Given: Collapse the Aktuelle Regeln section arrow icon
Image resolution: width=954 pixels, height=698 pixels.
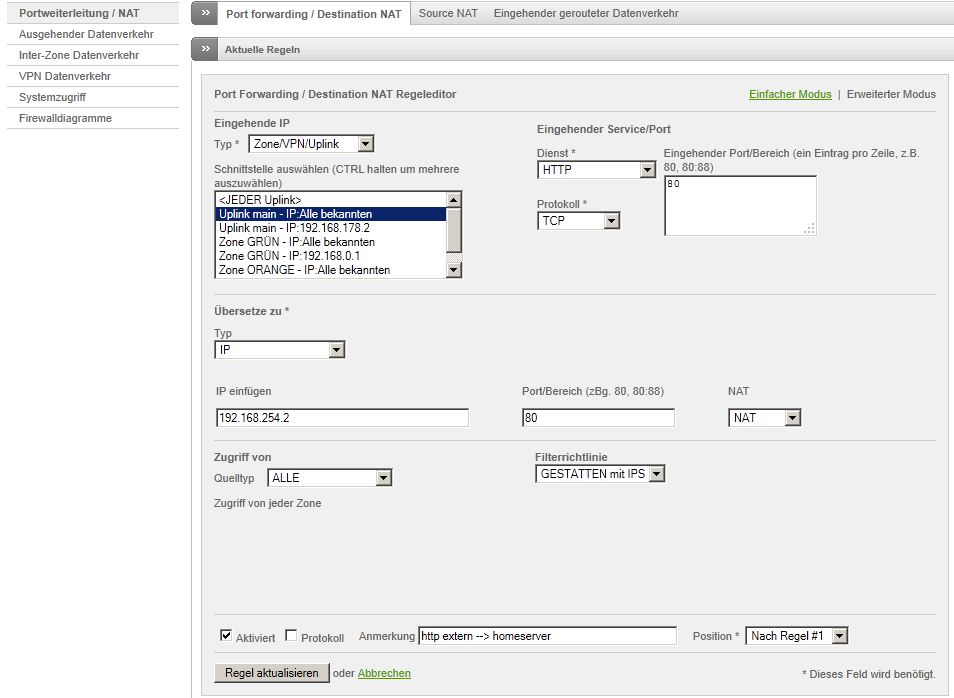Looking at the screenshot, I should pos(204,49).
